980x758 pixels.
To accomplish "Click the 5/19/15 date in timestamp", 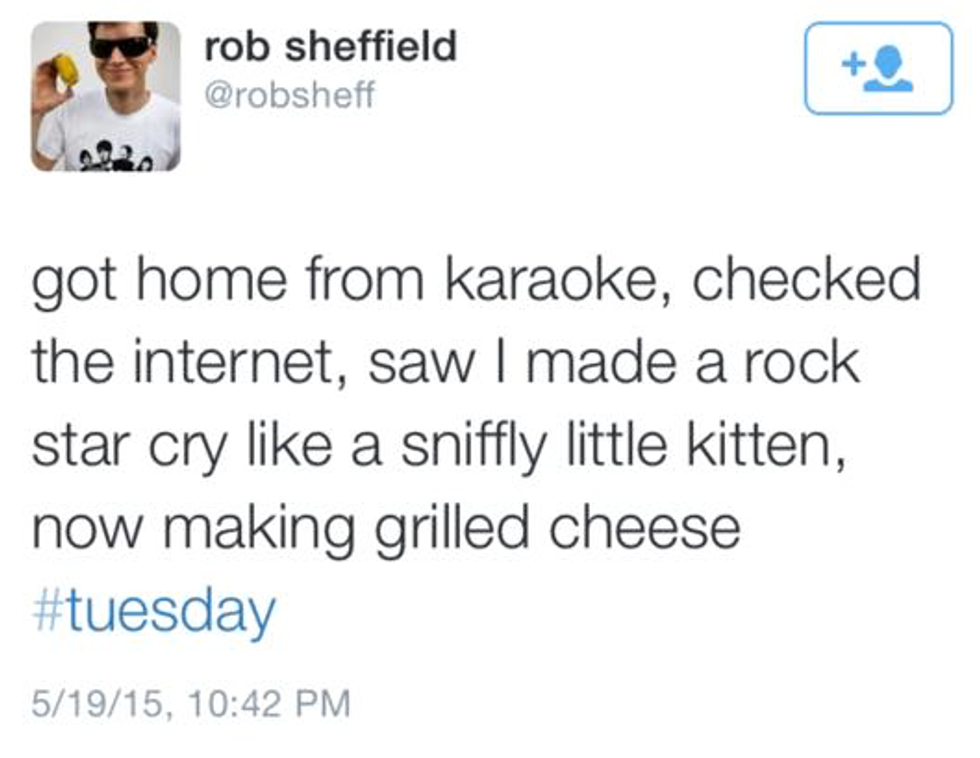I will (93, 703).
